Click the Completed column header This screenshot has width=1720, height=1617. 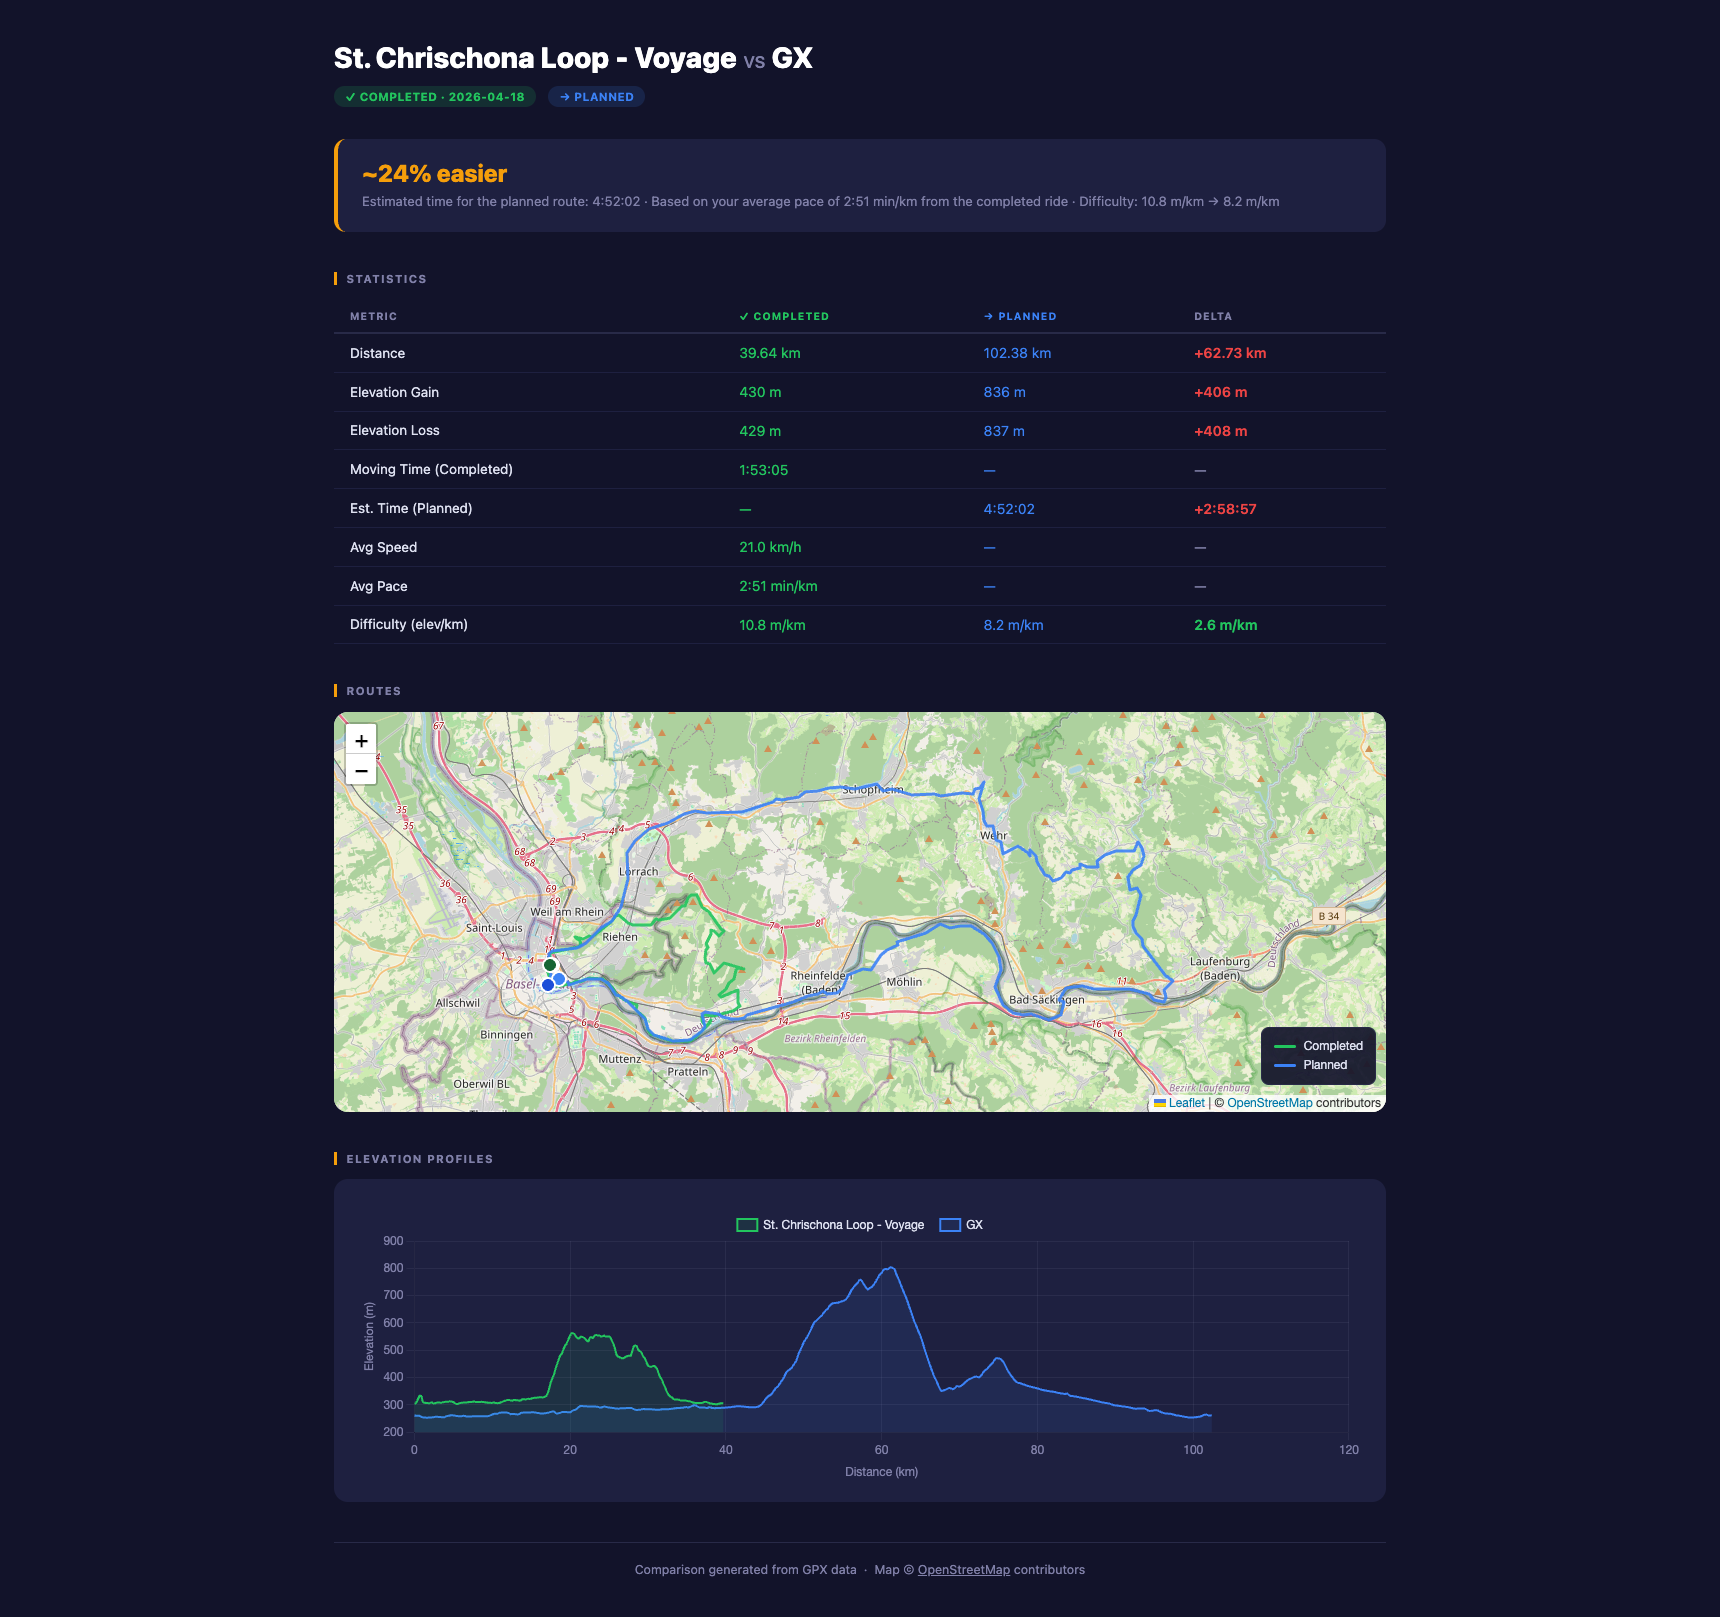coord(784,316)
